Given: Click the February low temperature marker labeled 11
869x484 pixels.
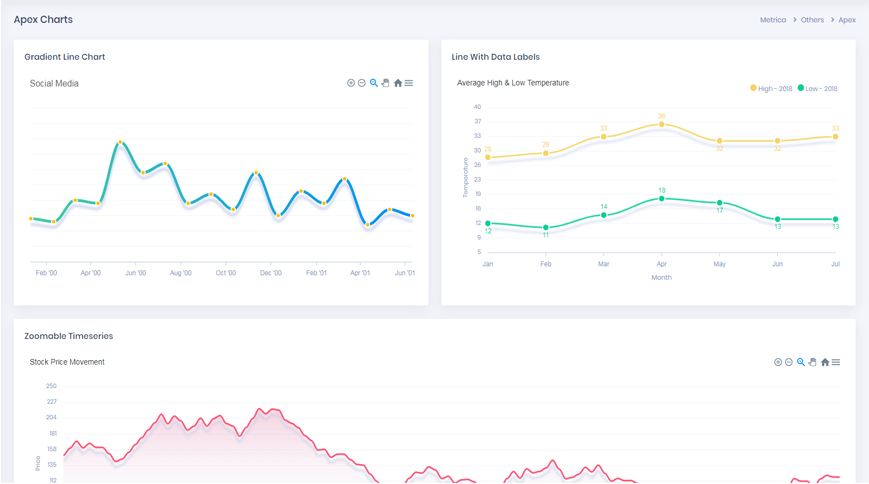Looking at the screenshot, I should tap(546, 228).
